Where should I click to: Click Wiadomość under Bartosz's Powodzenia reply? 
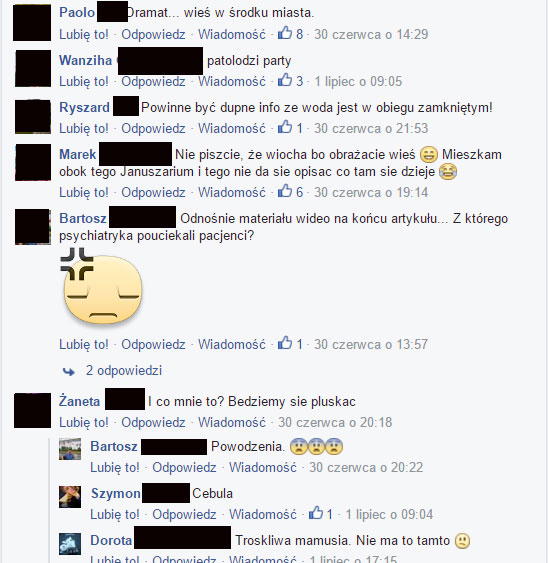(263, 467)
